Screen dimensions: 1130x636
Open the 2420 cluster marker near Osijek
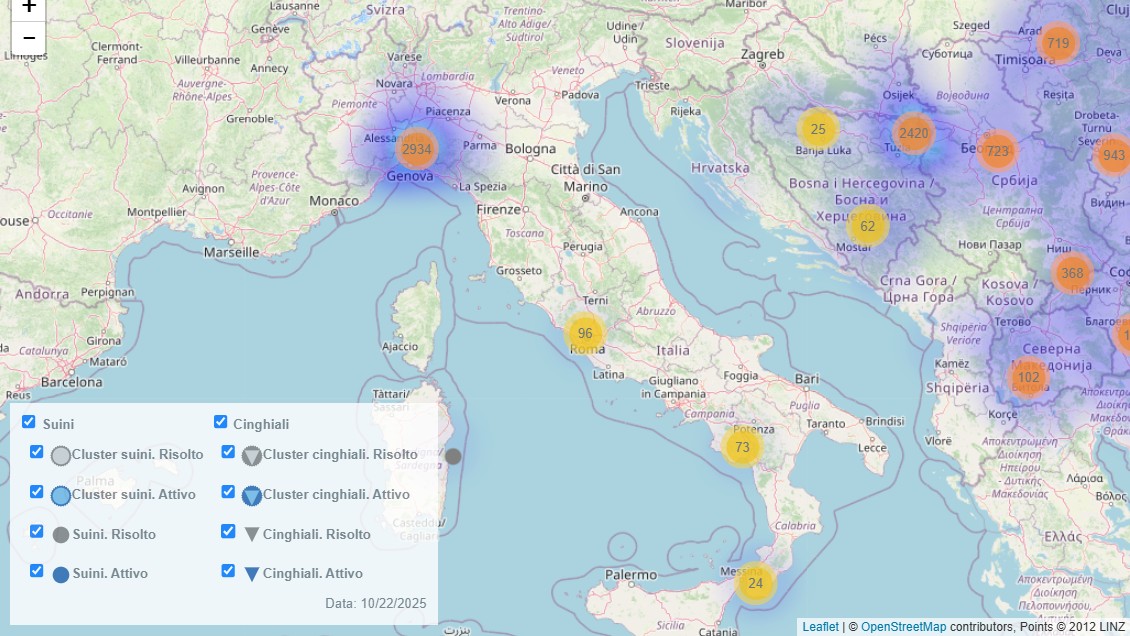coord(913,133)
